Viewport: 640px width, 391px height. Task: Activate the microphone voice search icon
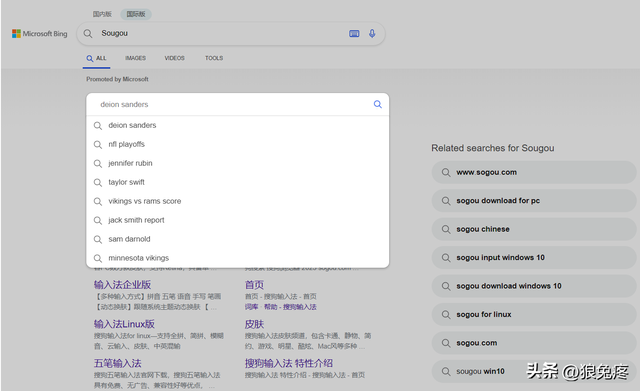[x=372, y=33]
